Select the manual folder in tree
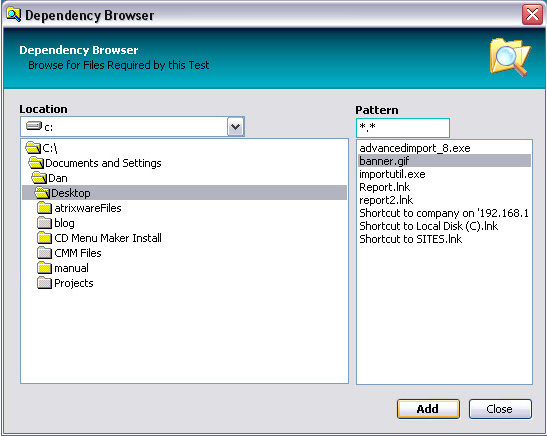 [71, 268]
